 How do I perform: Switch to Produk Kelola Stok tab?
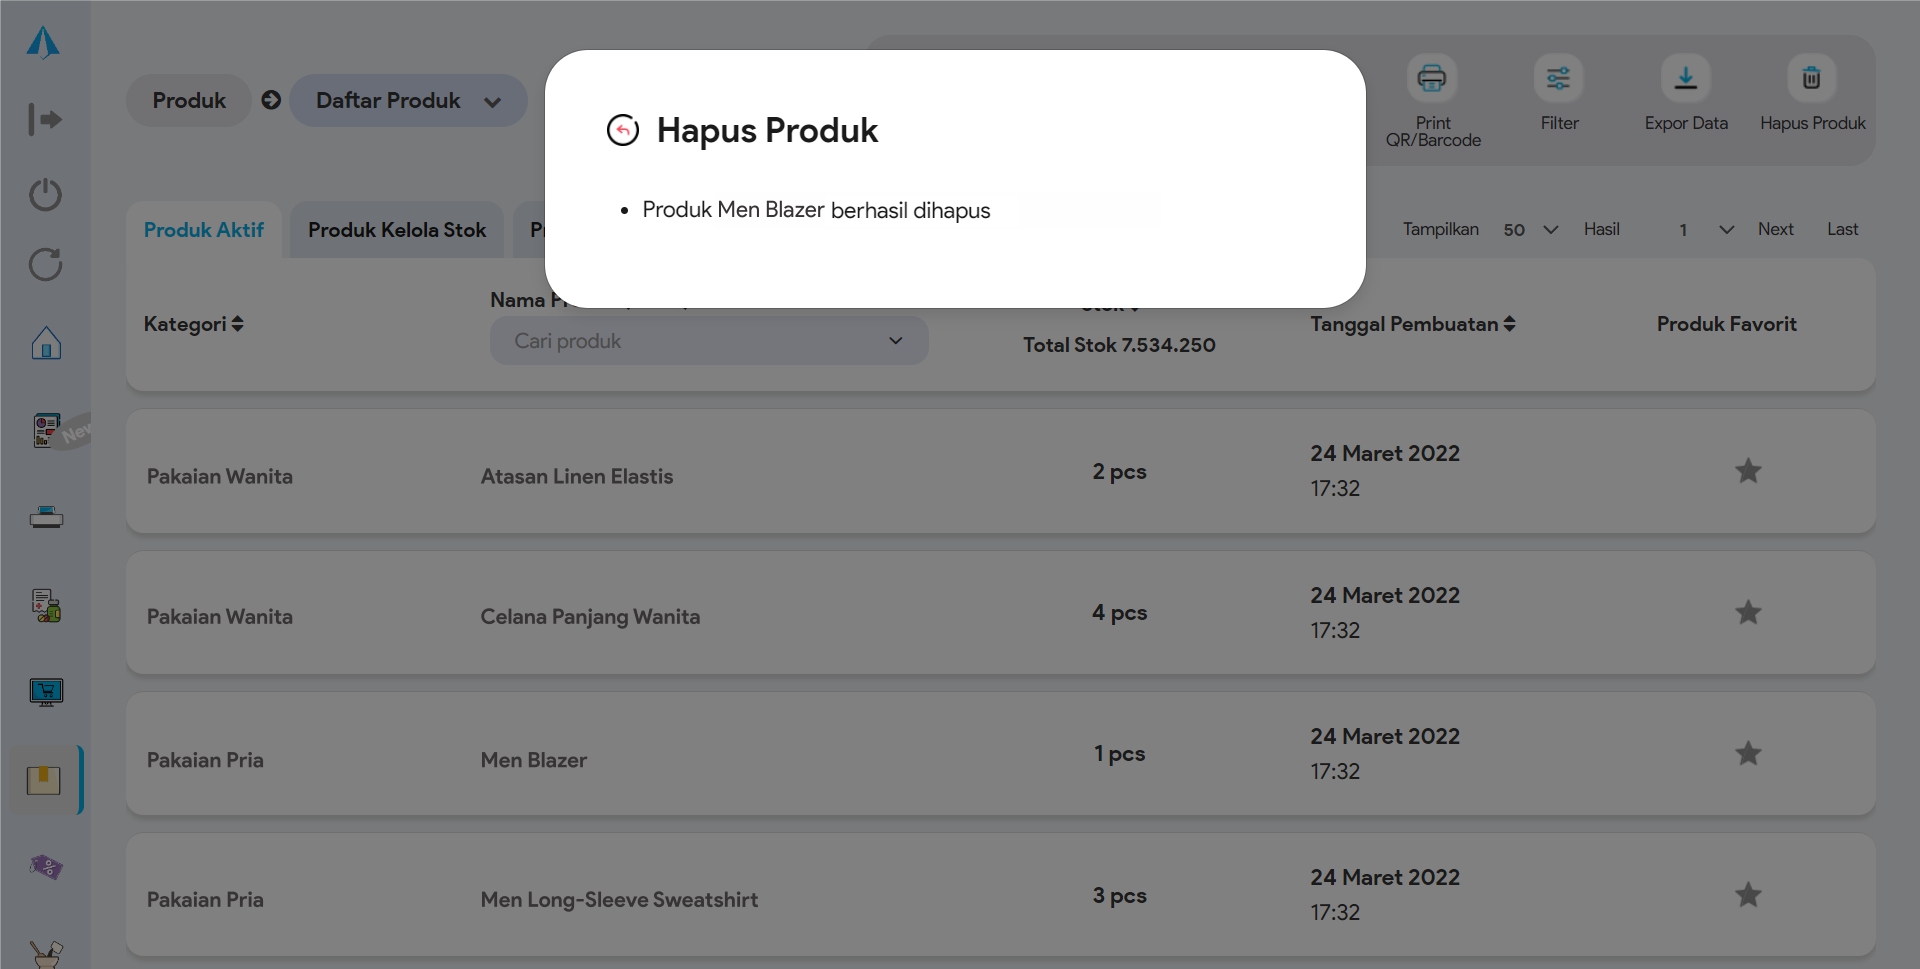coord(397,230)
